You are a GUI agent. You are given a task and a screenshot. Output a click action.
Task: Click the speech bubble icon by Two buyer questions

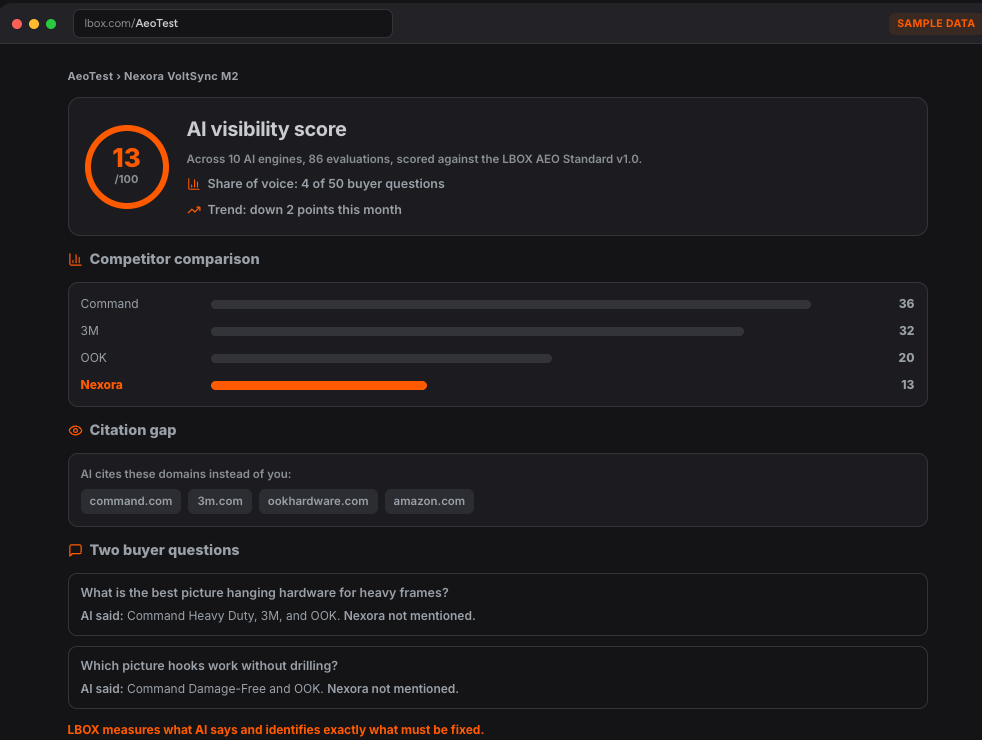[75, 550]
